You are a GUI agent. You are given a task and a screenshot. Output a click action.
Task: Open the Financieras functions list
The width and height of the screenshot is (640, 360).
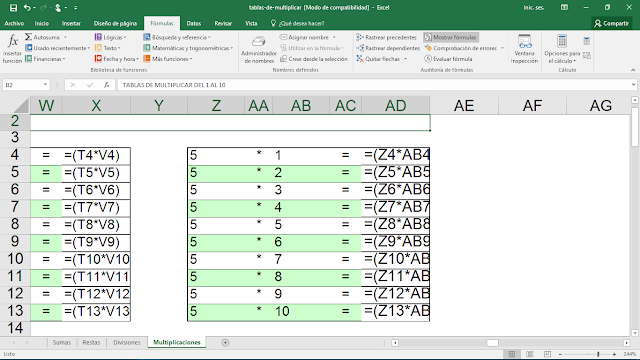click(45, 59)
